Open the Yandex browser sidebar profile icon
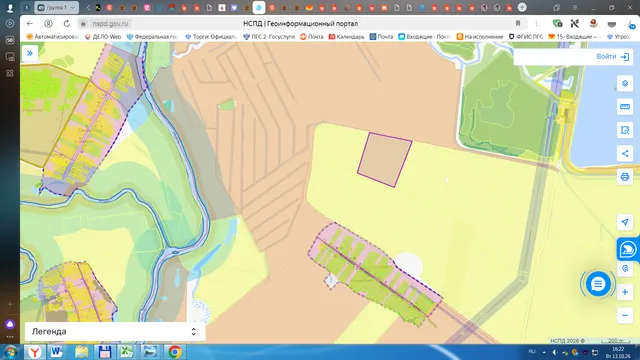The height and width of the screenshot is (360, 640). [x=10, y=7]
